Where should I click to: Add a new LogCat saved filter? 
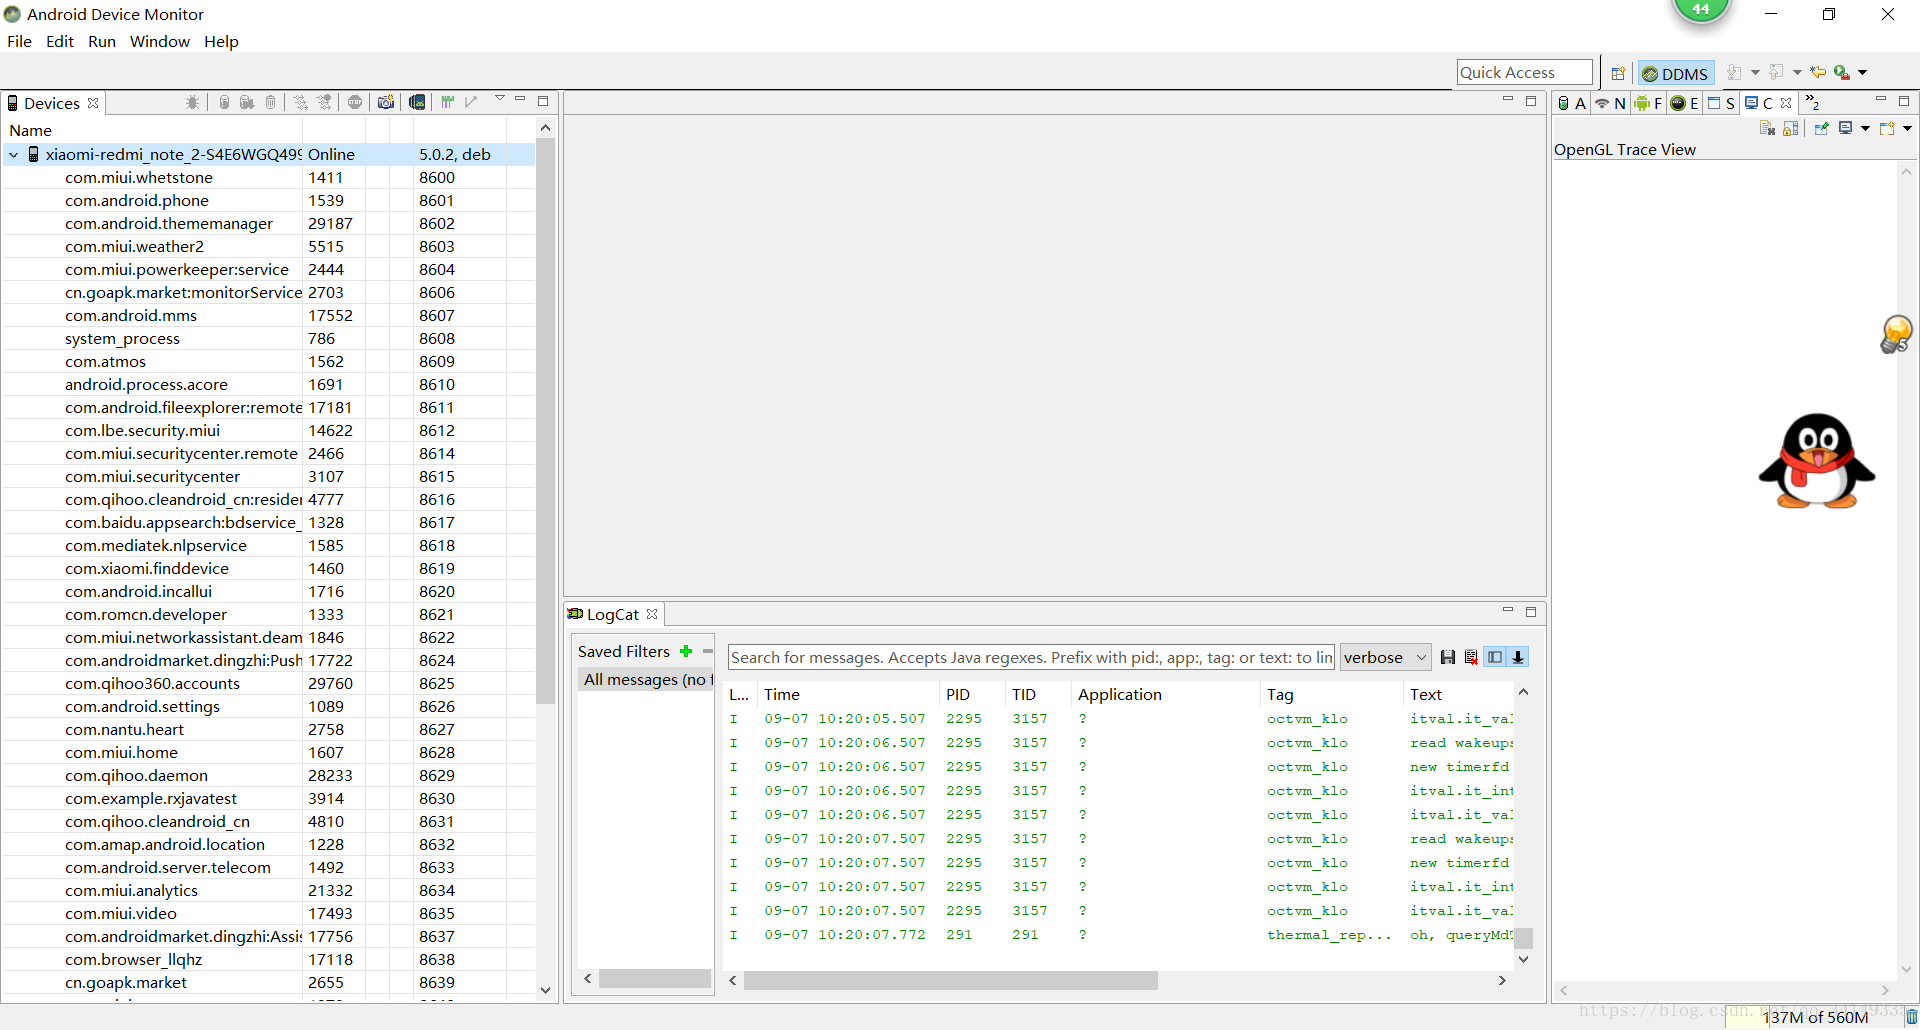click(x=686, y=651)
